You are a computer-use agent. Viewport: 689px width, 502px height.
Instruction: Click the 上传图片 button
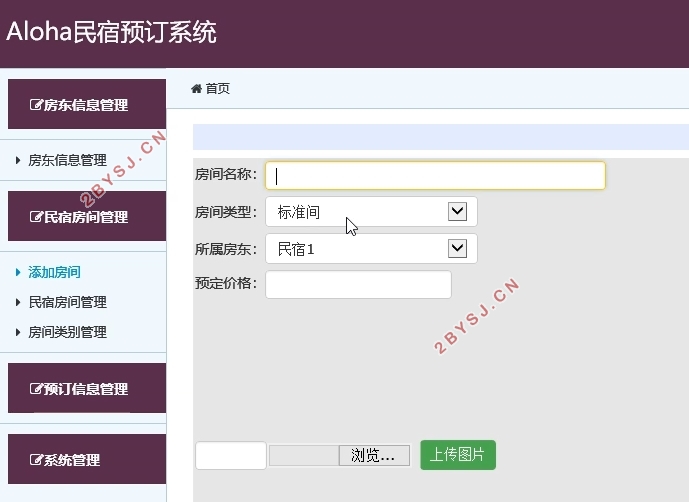click(x=457, y=455)
